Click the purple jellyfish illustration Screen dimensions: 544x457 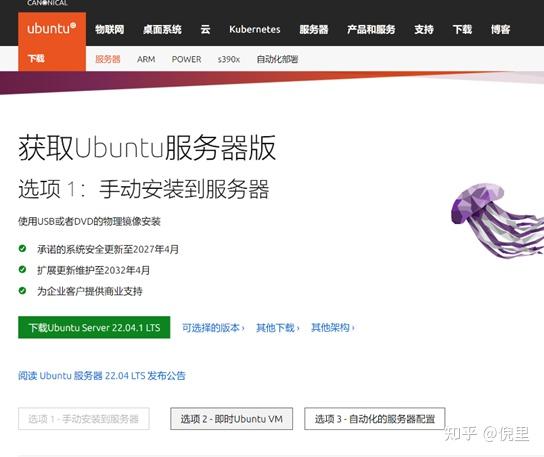point(497,221)
